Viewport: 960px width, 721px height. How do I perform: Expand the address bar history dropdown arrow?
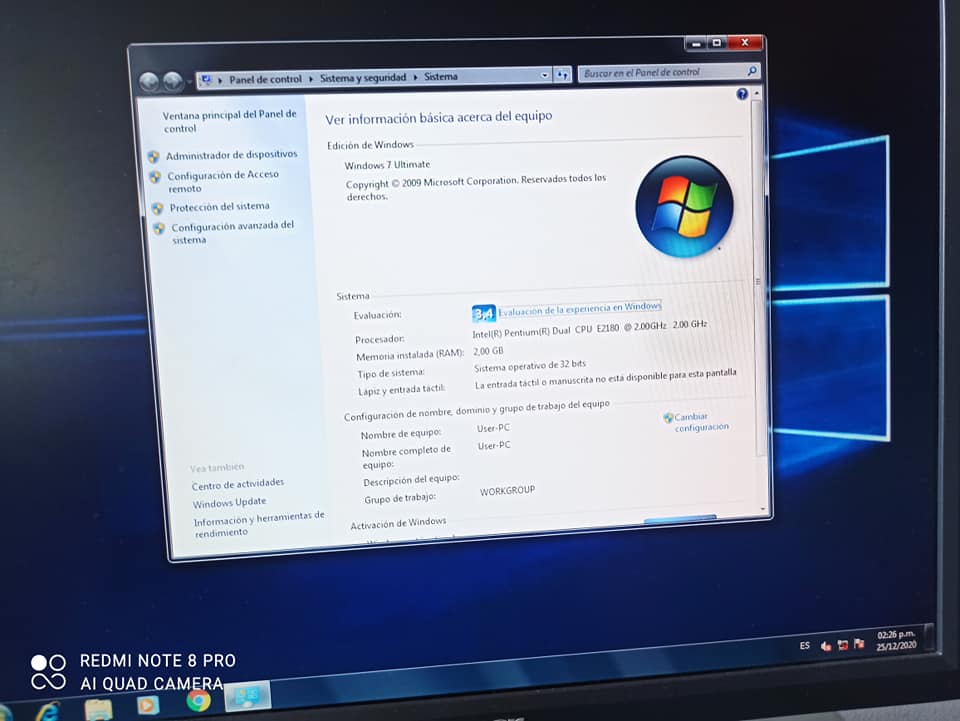[x=544, y=75]
